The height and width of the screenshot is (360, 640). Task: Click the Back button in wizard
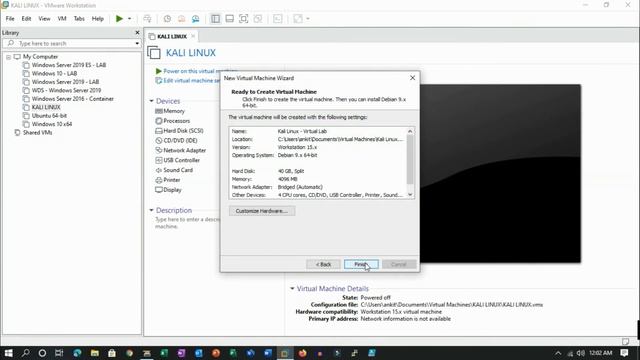point(323,264)
